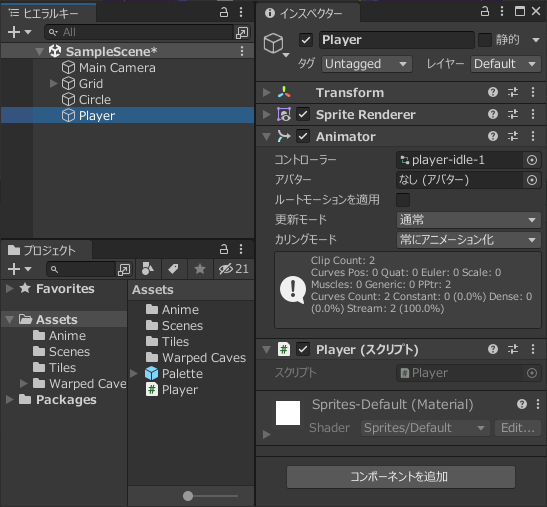Open Sprites-Default material help
The height and width of the screenshot is (507, 547).
pos(522,404)
